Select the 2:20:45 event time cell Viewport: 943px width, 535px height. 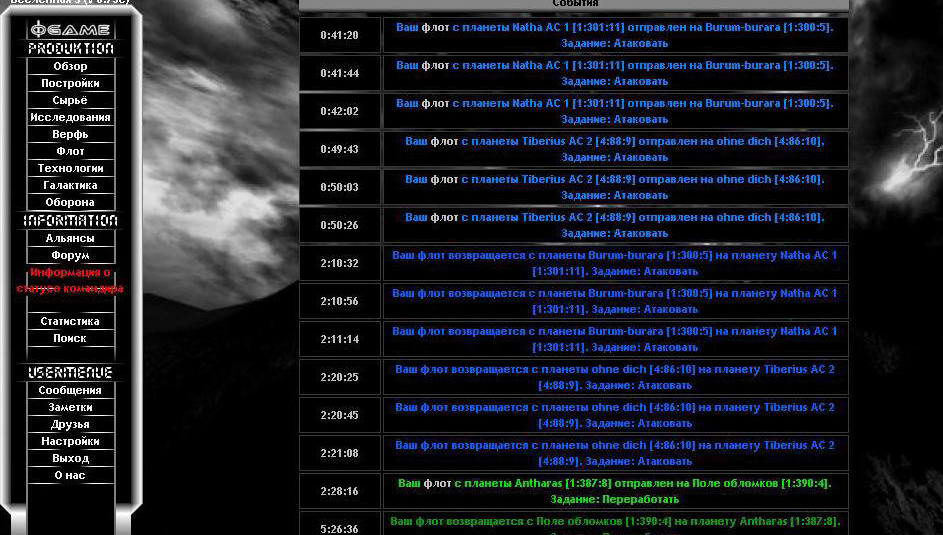tap(340, 415)
